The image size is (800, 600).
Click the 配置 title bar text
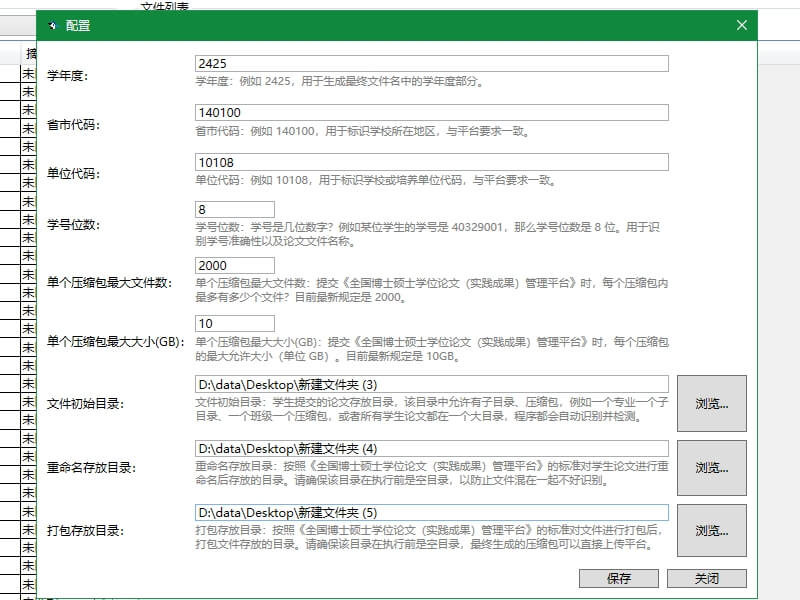76,25
